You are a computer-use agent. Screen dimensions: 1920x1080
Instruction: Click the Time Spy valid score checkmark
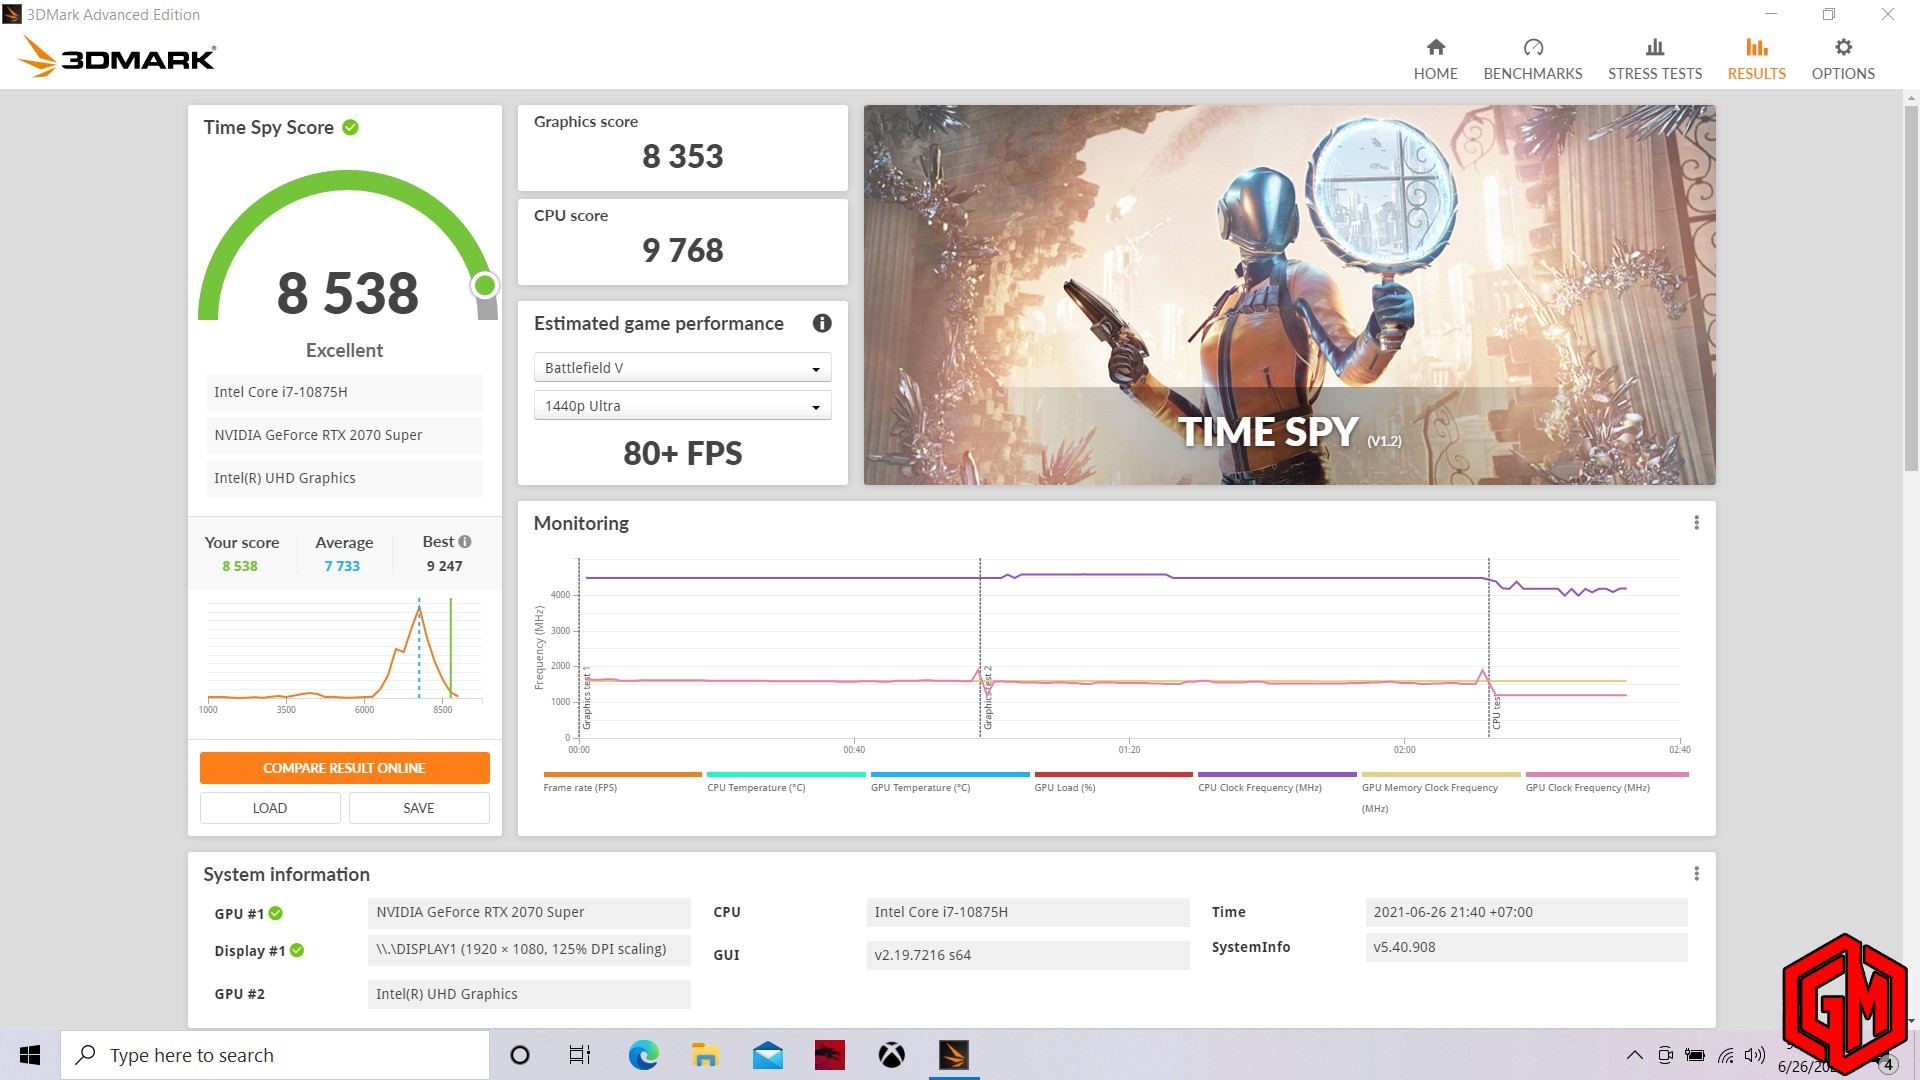click(350, 127)
